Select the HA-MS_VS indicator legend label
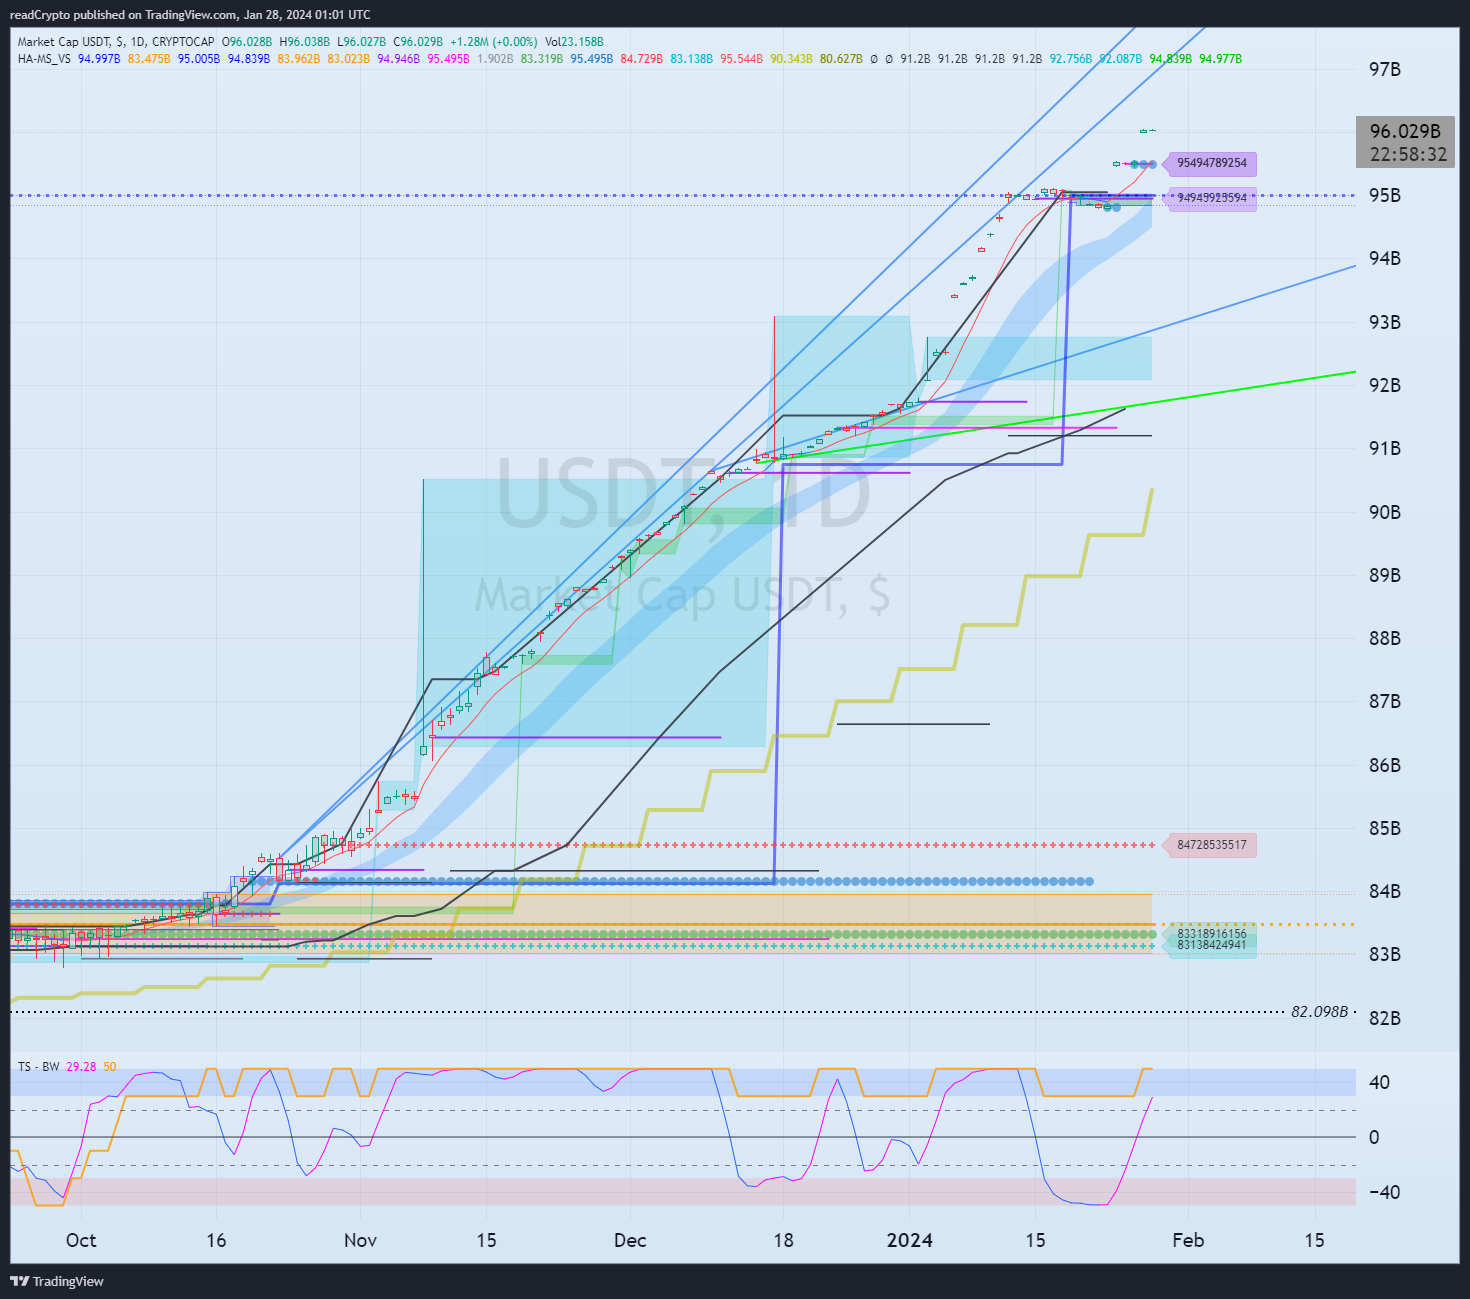This screenshot has height=1299, width=1470. point(44,59)
